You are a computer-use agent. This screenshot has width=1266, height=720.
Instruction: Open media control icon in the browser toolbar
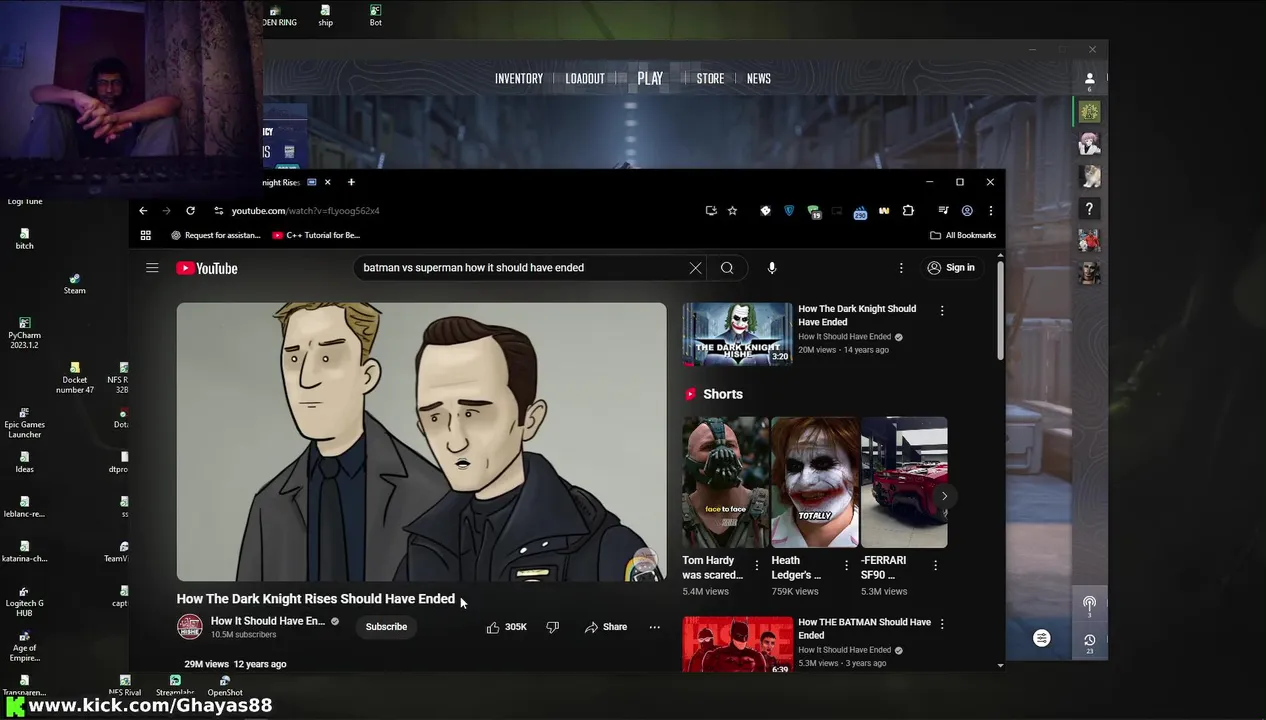pos(943,211)
